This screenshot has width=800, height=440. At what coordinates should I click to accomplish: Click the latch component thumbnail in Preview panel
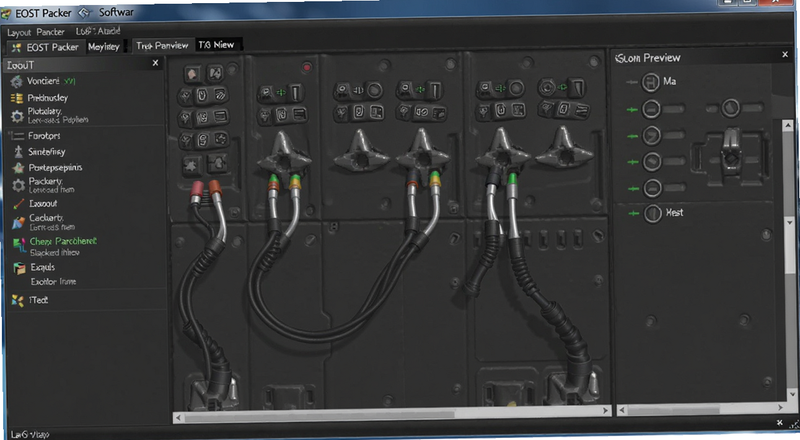coord(730,154)
